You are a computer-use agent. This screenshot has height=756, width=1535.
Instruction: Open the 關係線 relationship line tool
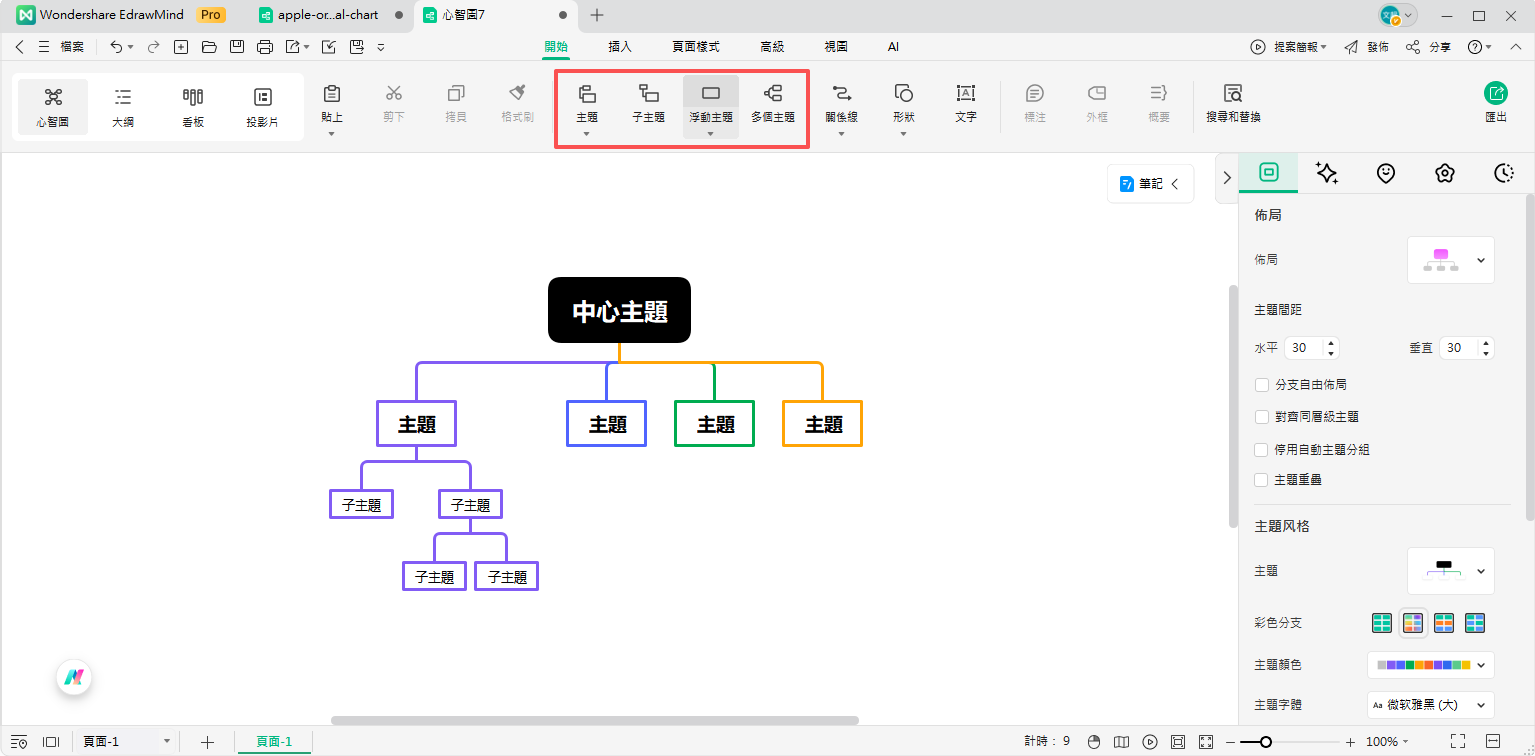coord(841,100)
